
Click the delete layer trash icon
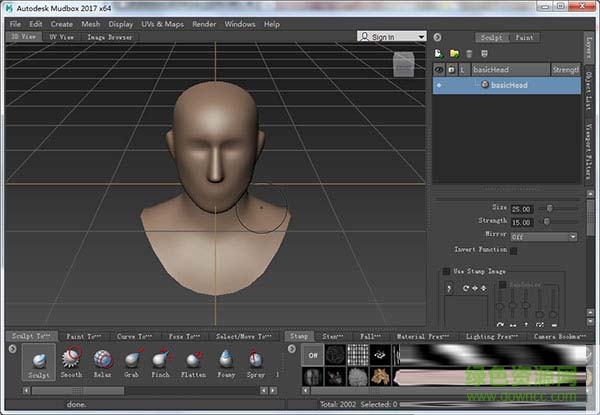tap(468, 53)
